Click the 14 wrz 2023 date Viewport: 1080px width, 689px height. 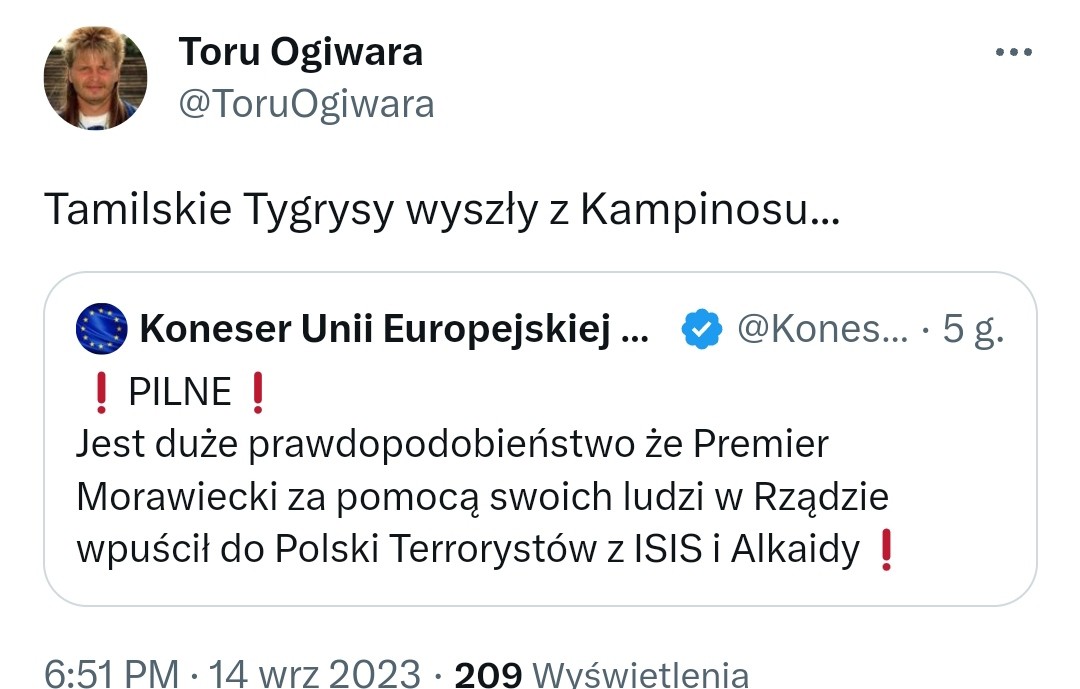click(315, 674)
